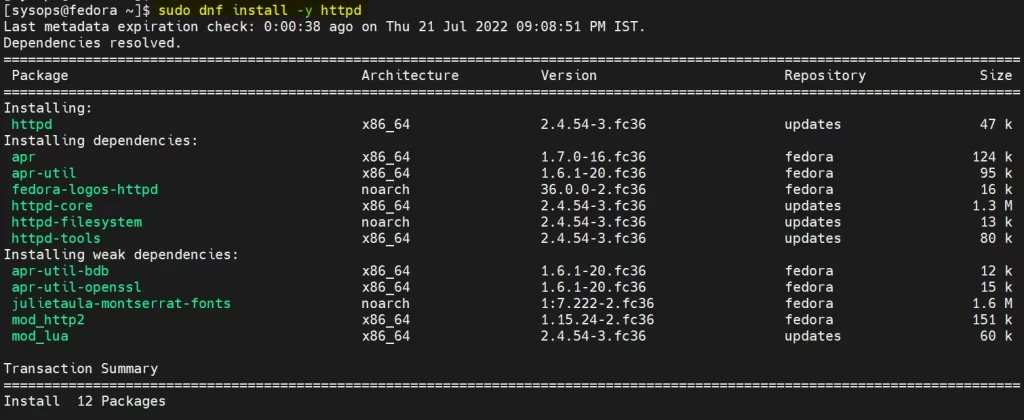Viewport: 1024px width, 420px height.
Task: Click the Transaction Summary heading
Action: 81,368
